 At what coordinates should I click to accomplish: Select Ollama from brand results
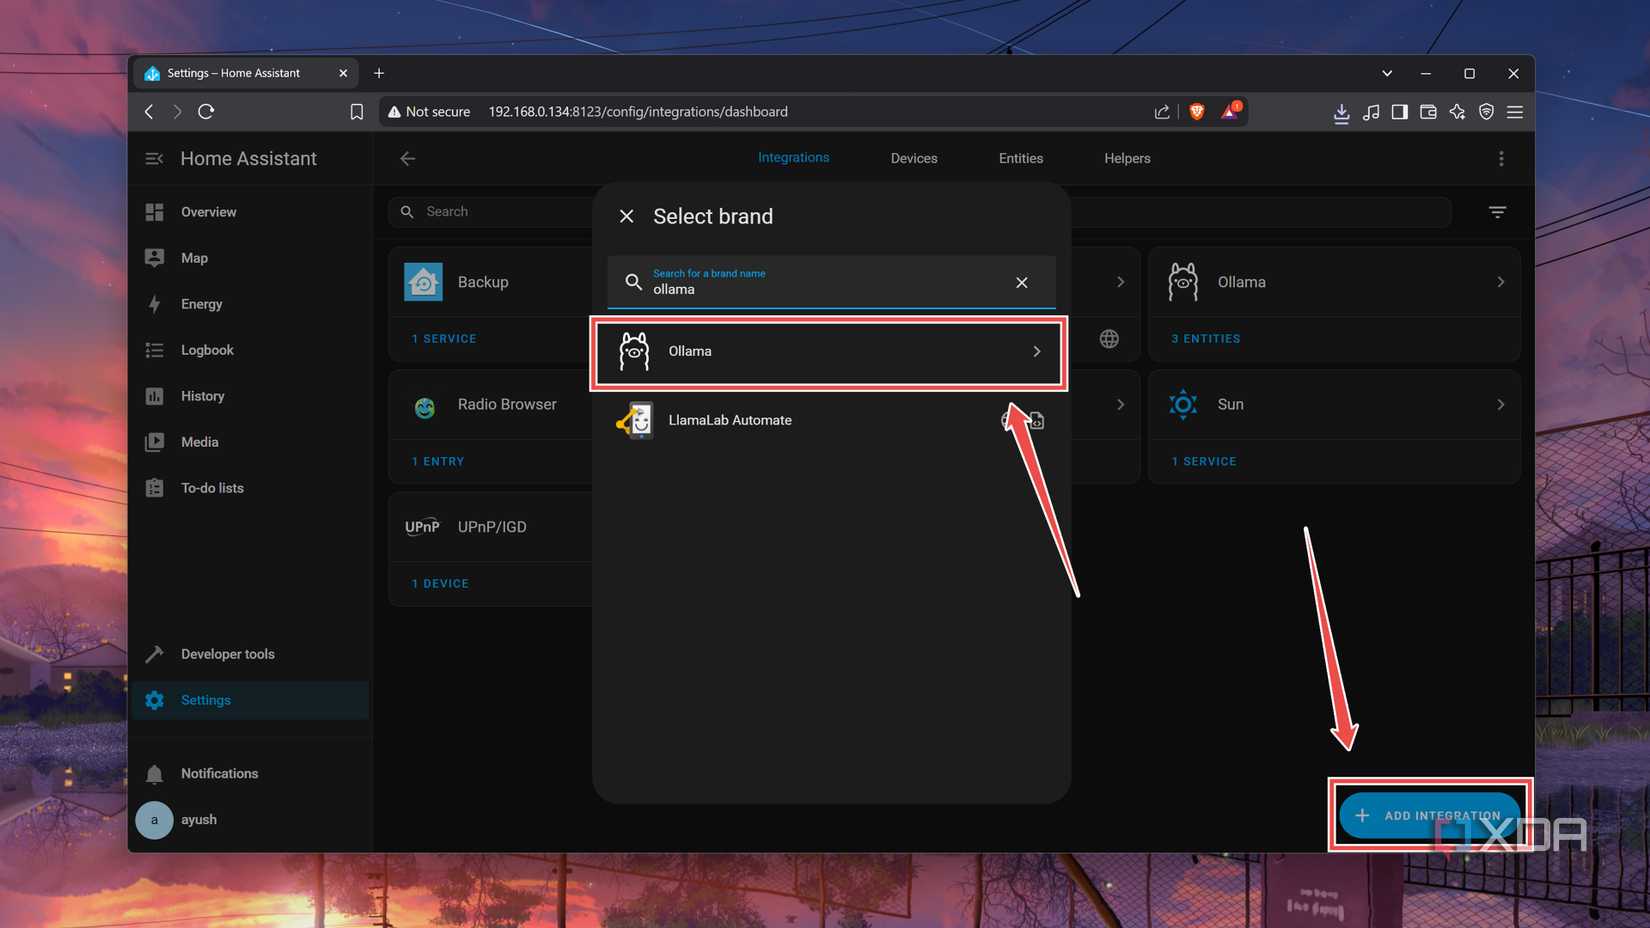[829, 352]
